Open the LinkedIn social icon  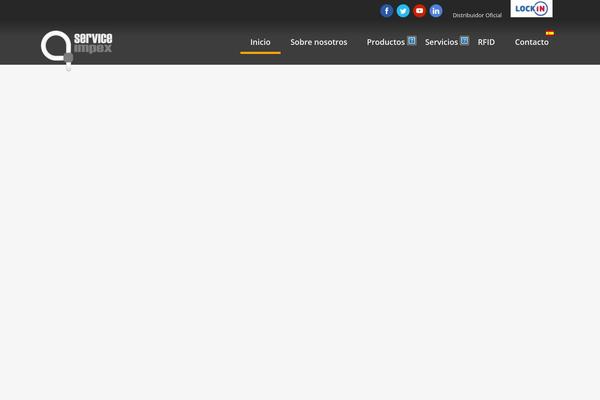[x=436, y=11]
